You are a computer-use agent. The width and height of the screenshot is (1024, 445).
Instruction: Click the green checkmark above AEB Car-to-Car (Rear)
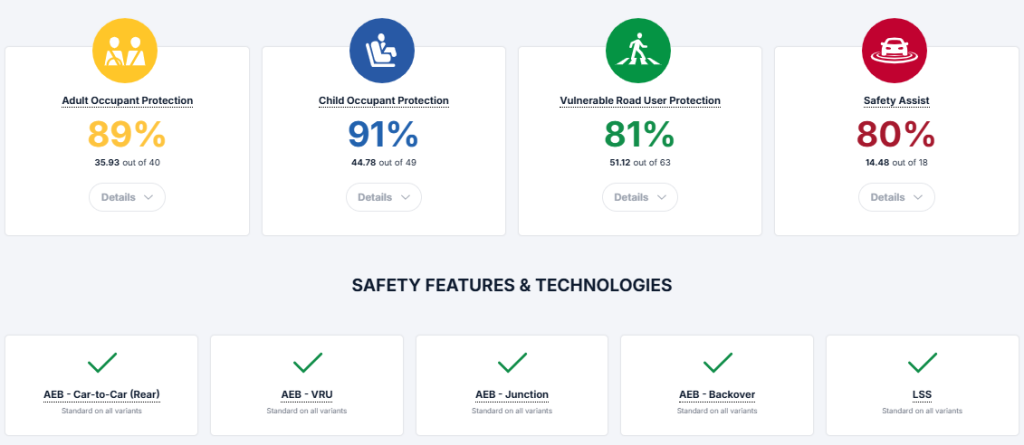(103, 361)
